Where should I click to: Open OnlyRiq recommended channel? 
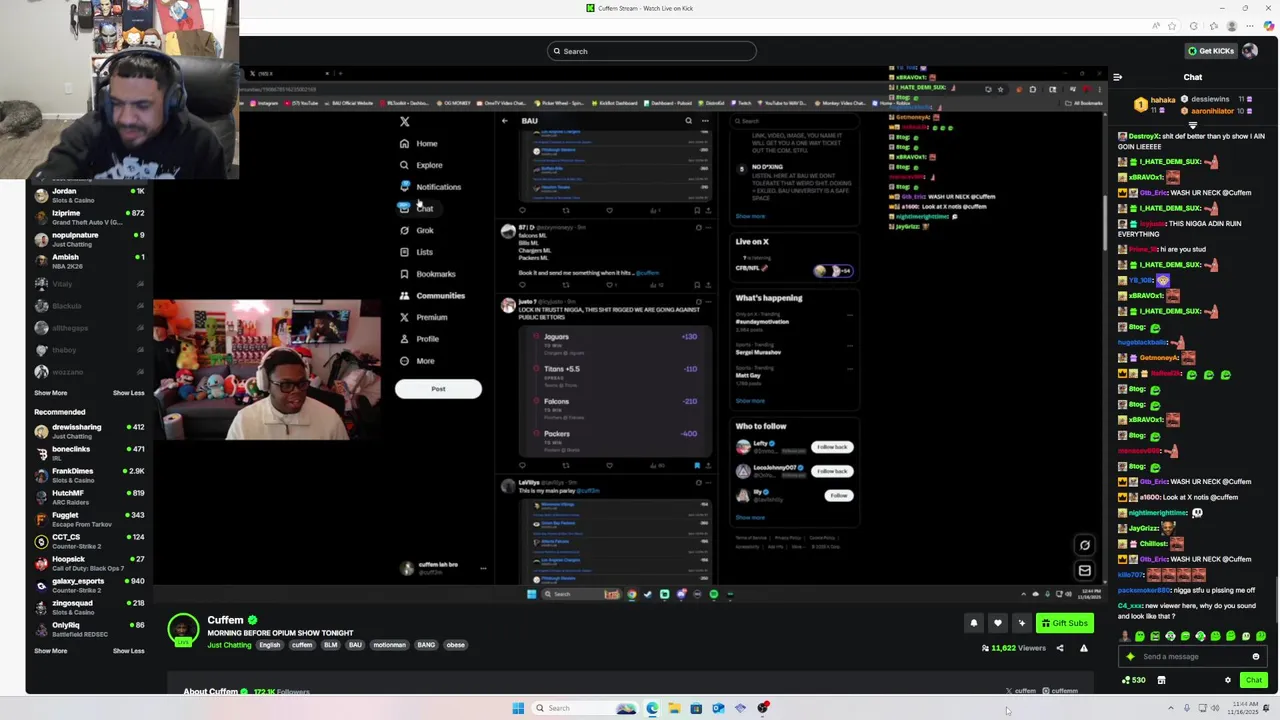[x=89, y=629]
